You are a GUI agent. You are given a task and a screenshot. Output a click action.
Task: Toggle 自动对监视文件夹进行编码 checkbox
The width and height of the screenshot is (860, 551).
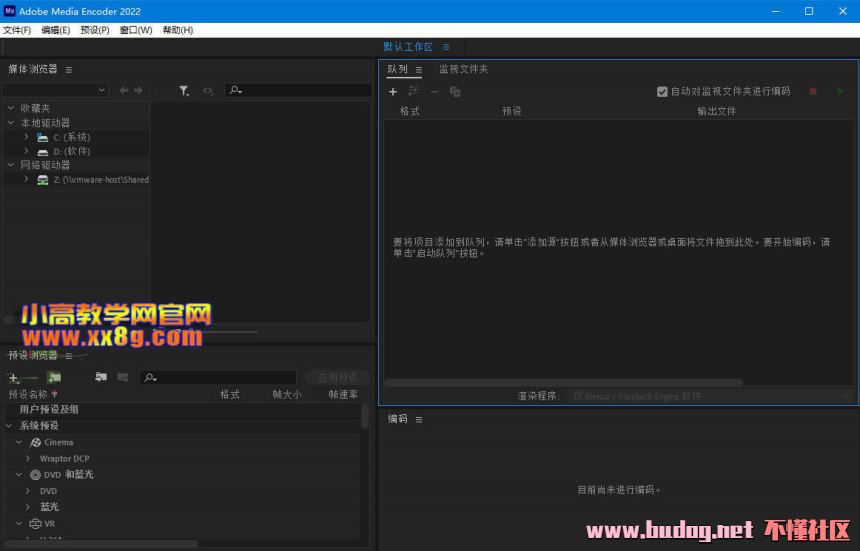pos(662,92)
